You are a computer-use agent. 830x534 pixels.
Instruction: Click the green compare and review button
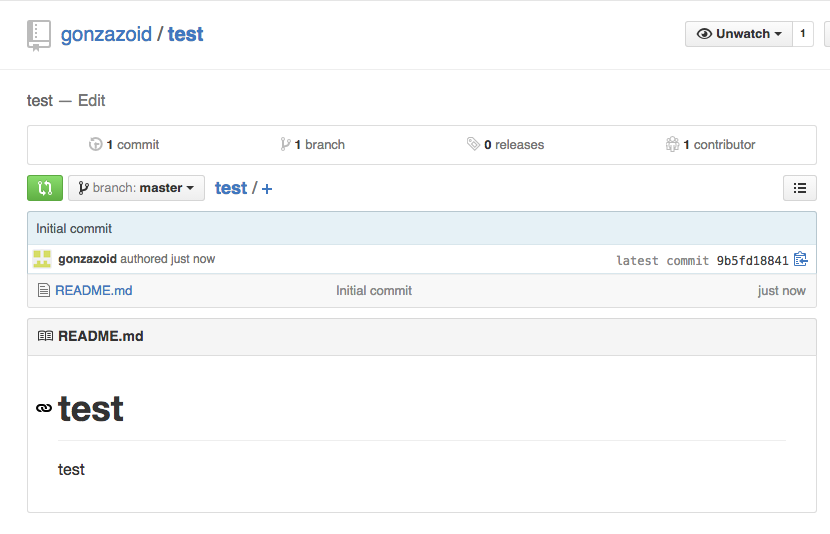pos(45,188)
